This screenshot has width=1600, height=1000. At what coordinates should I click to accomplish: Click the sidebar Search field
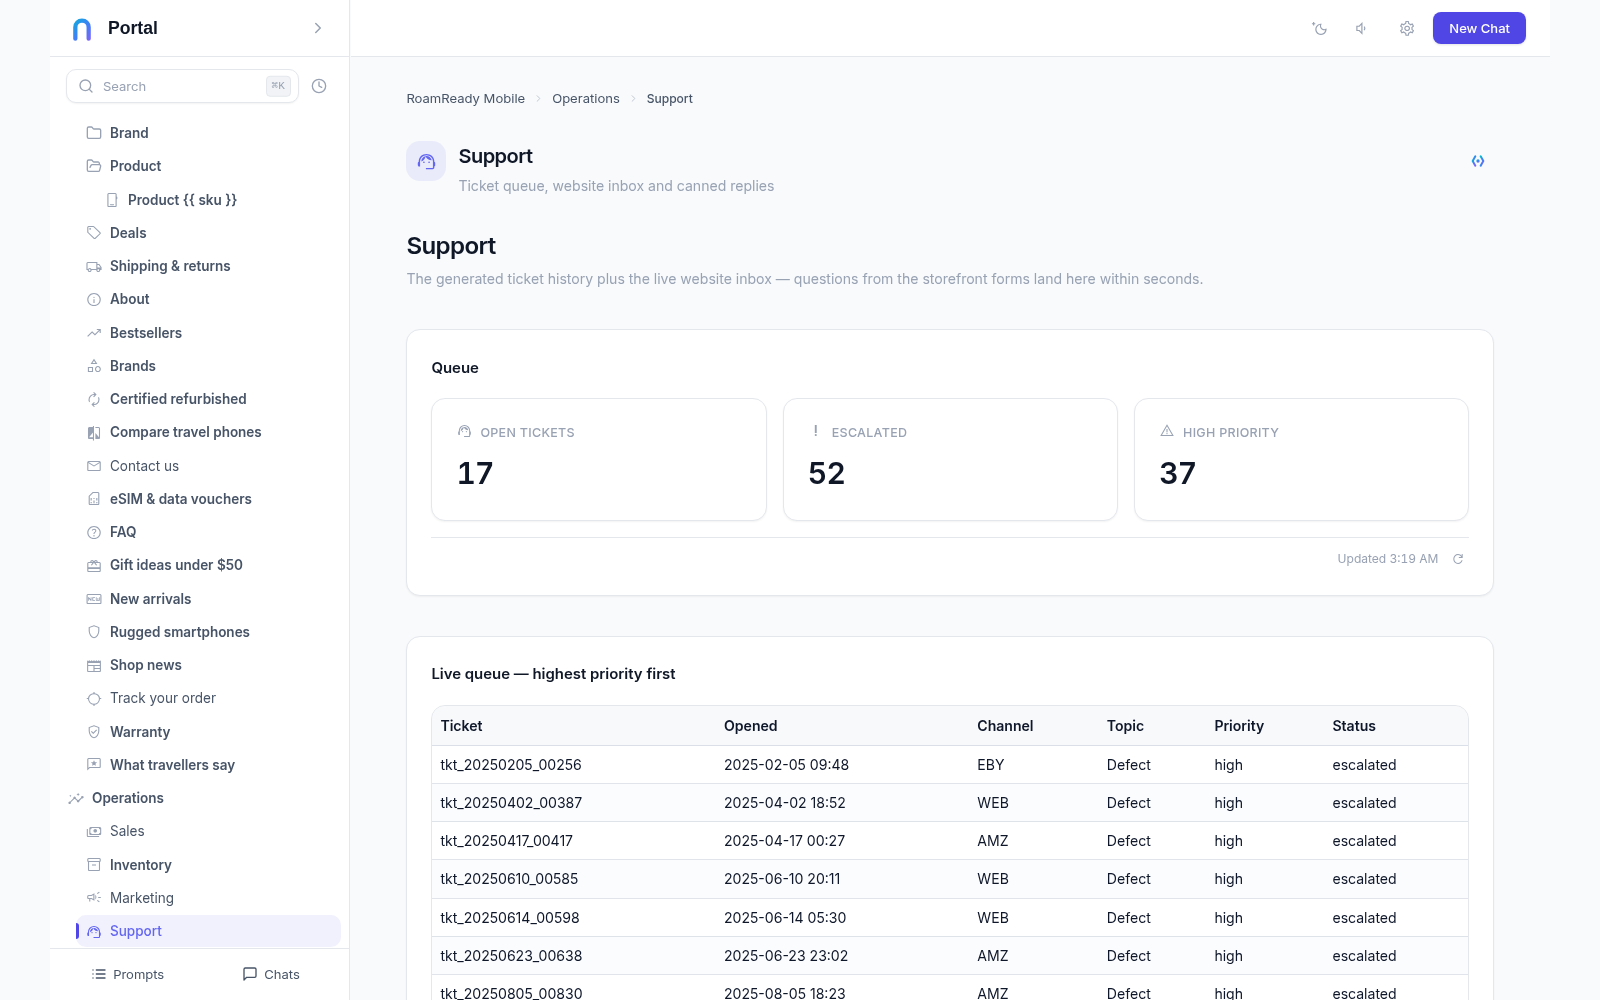(182, 86)
